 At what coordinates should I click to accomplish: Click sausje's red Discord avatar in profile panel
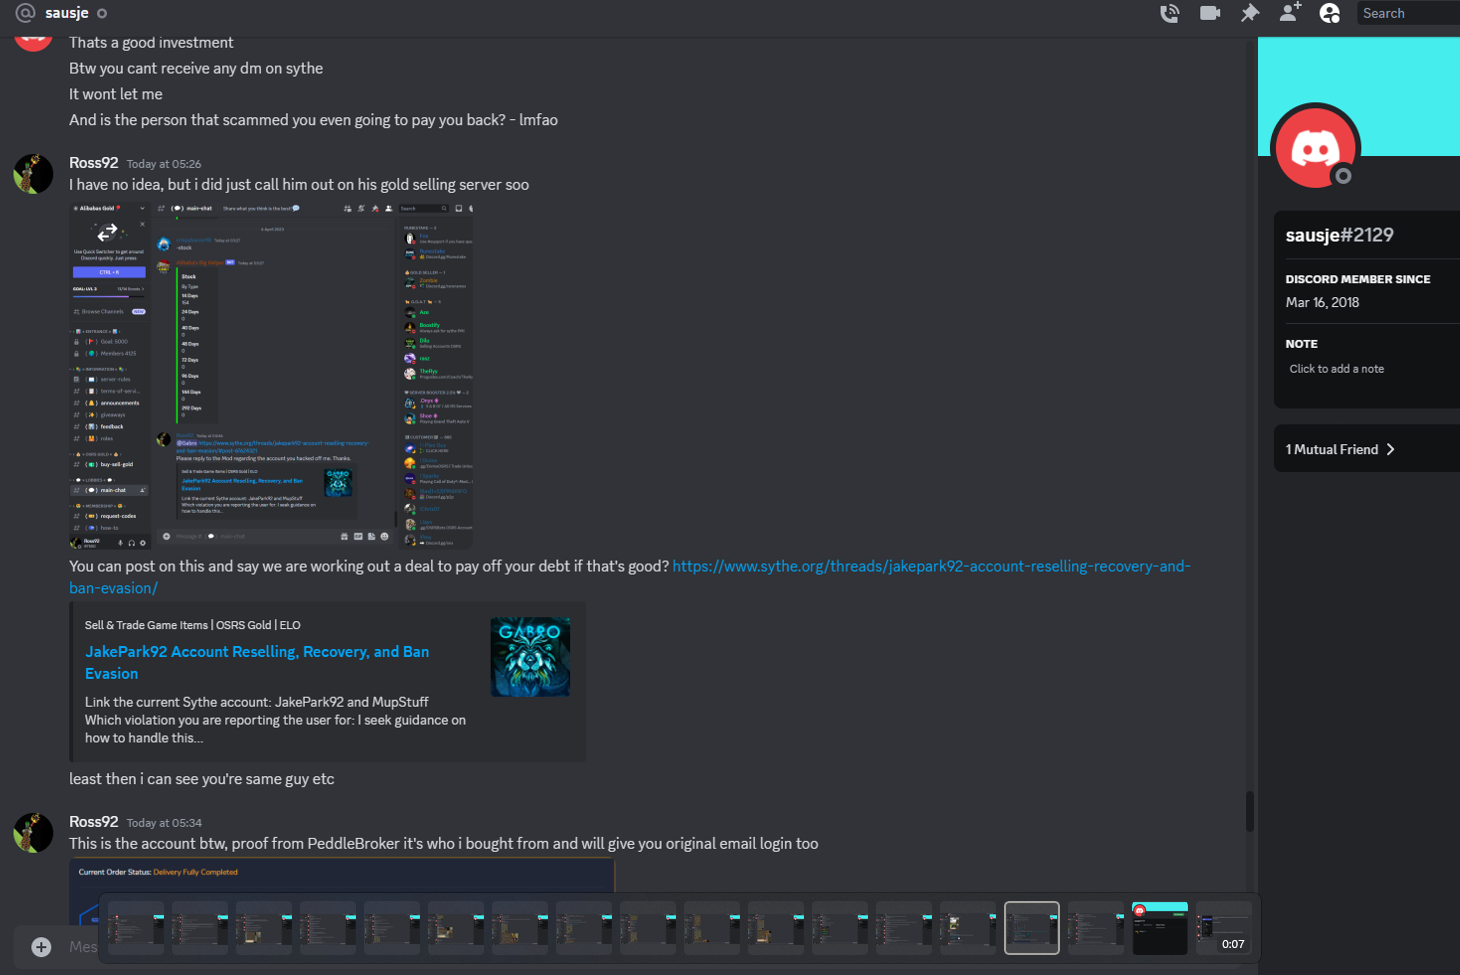1315,148
